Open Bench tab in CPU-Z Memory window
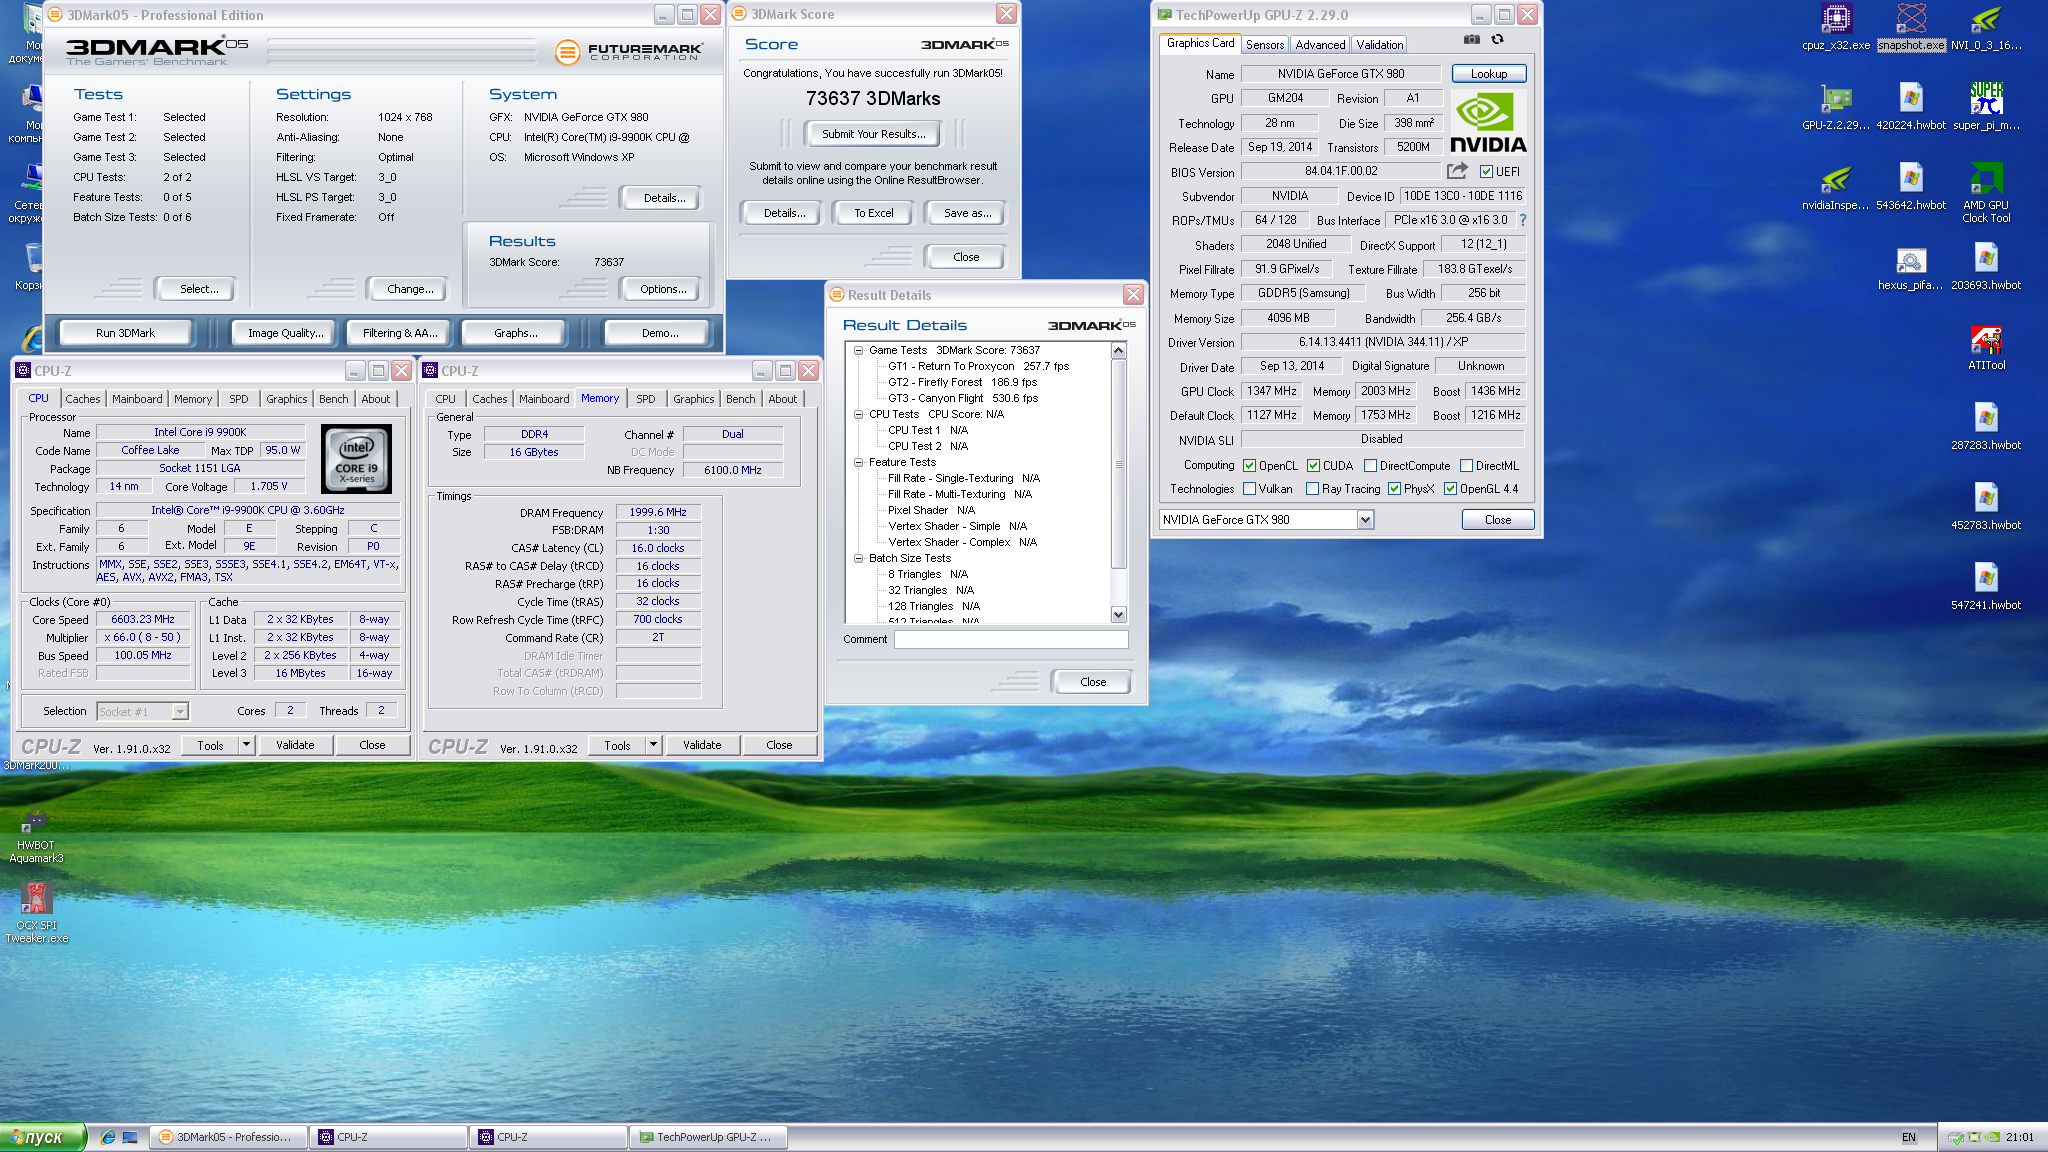This screenshot has height=1152, width=2048. [x=741, y=399]
